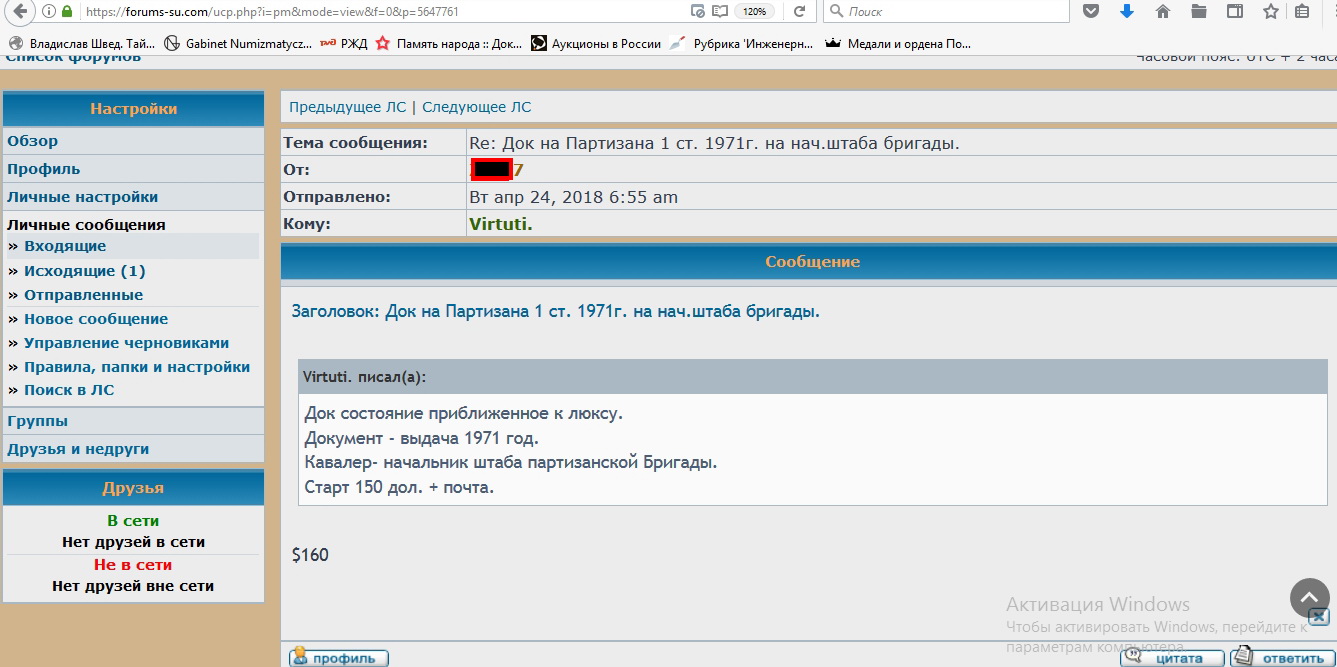The image size is (1337, 667).
Task: Open the РЖД bookmark
Action: tap(344, 43)
